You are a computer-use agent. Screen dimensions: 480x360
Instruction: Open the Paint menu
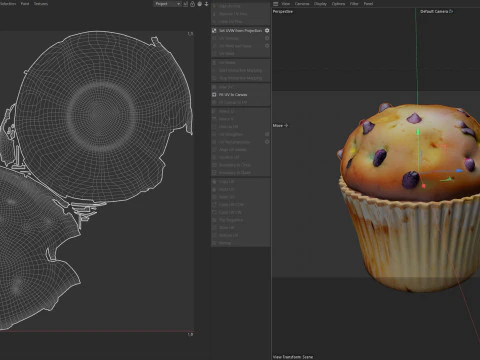[x=25, y=4]
